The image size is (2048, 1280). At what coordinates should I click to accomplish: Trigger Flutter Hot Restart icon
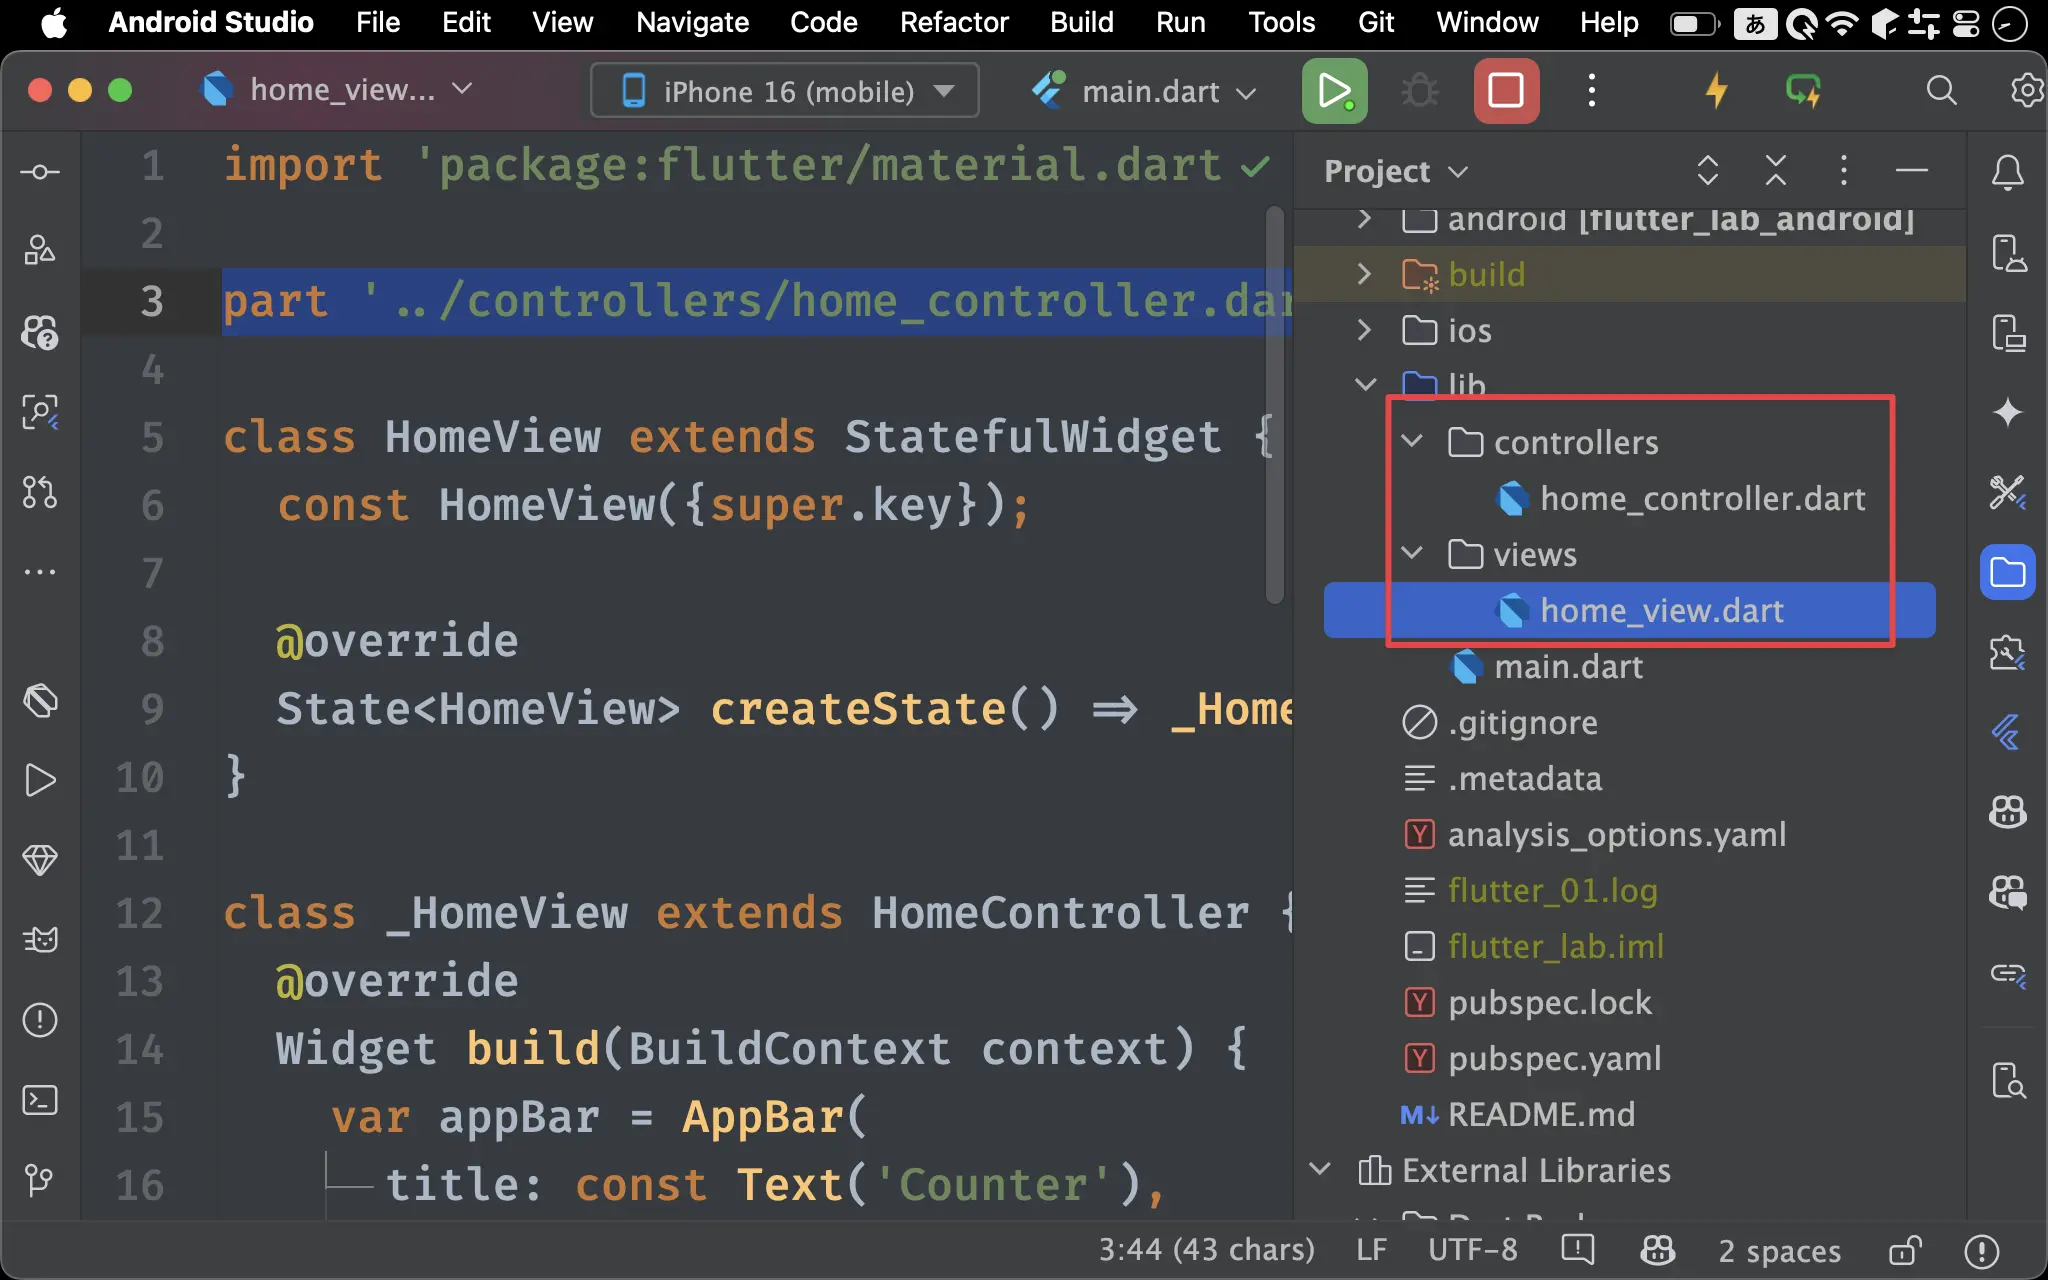click(1804, 91)
